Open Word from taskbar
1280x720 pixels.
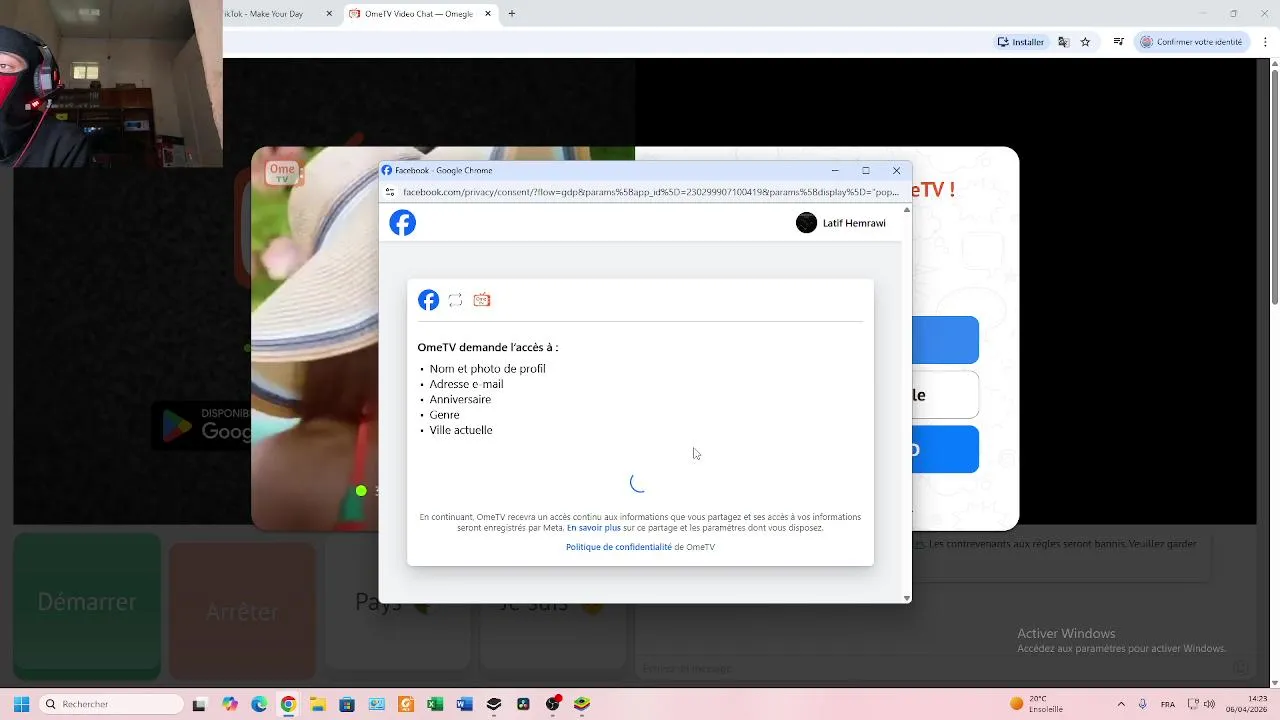coord(464,704)
